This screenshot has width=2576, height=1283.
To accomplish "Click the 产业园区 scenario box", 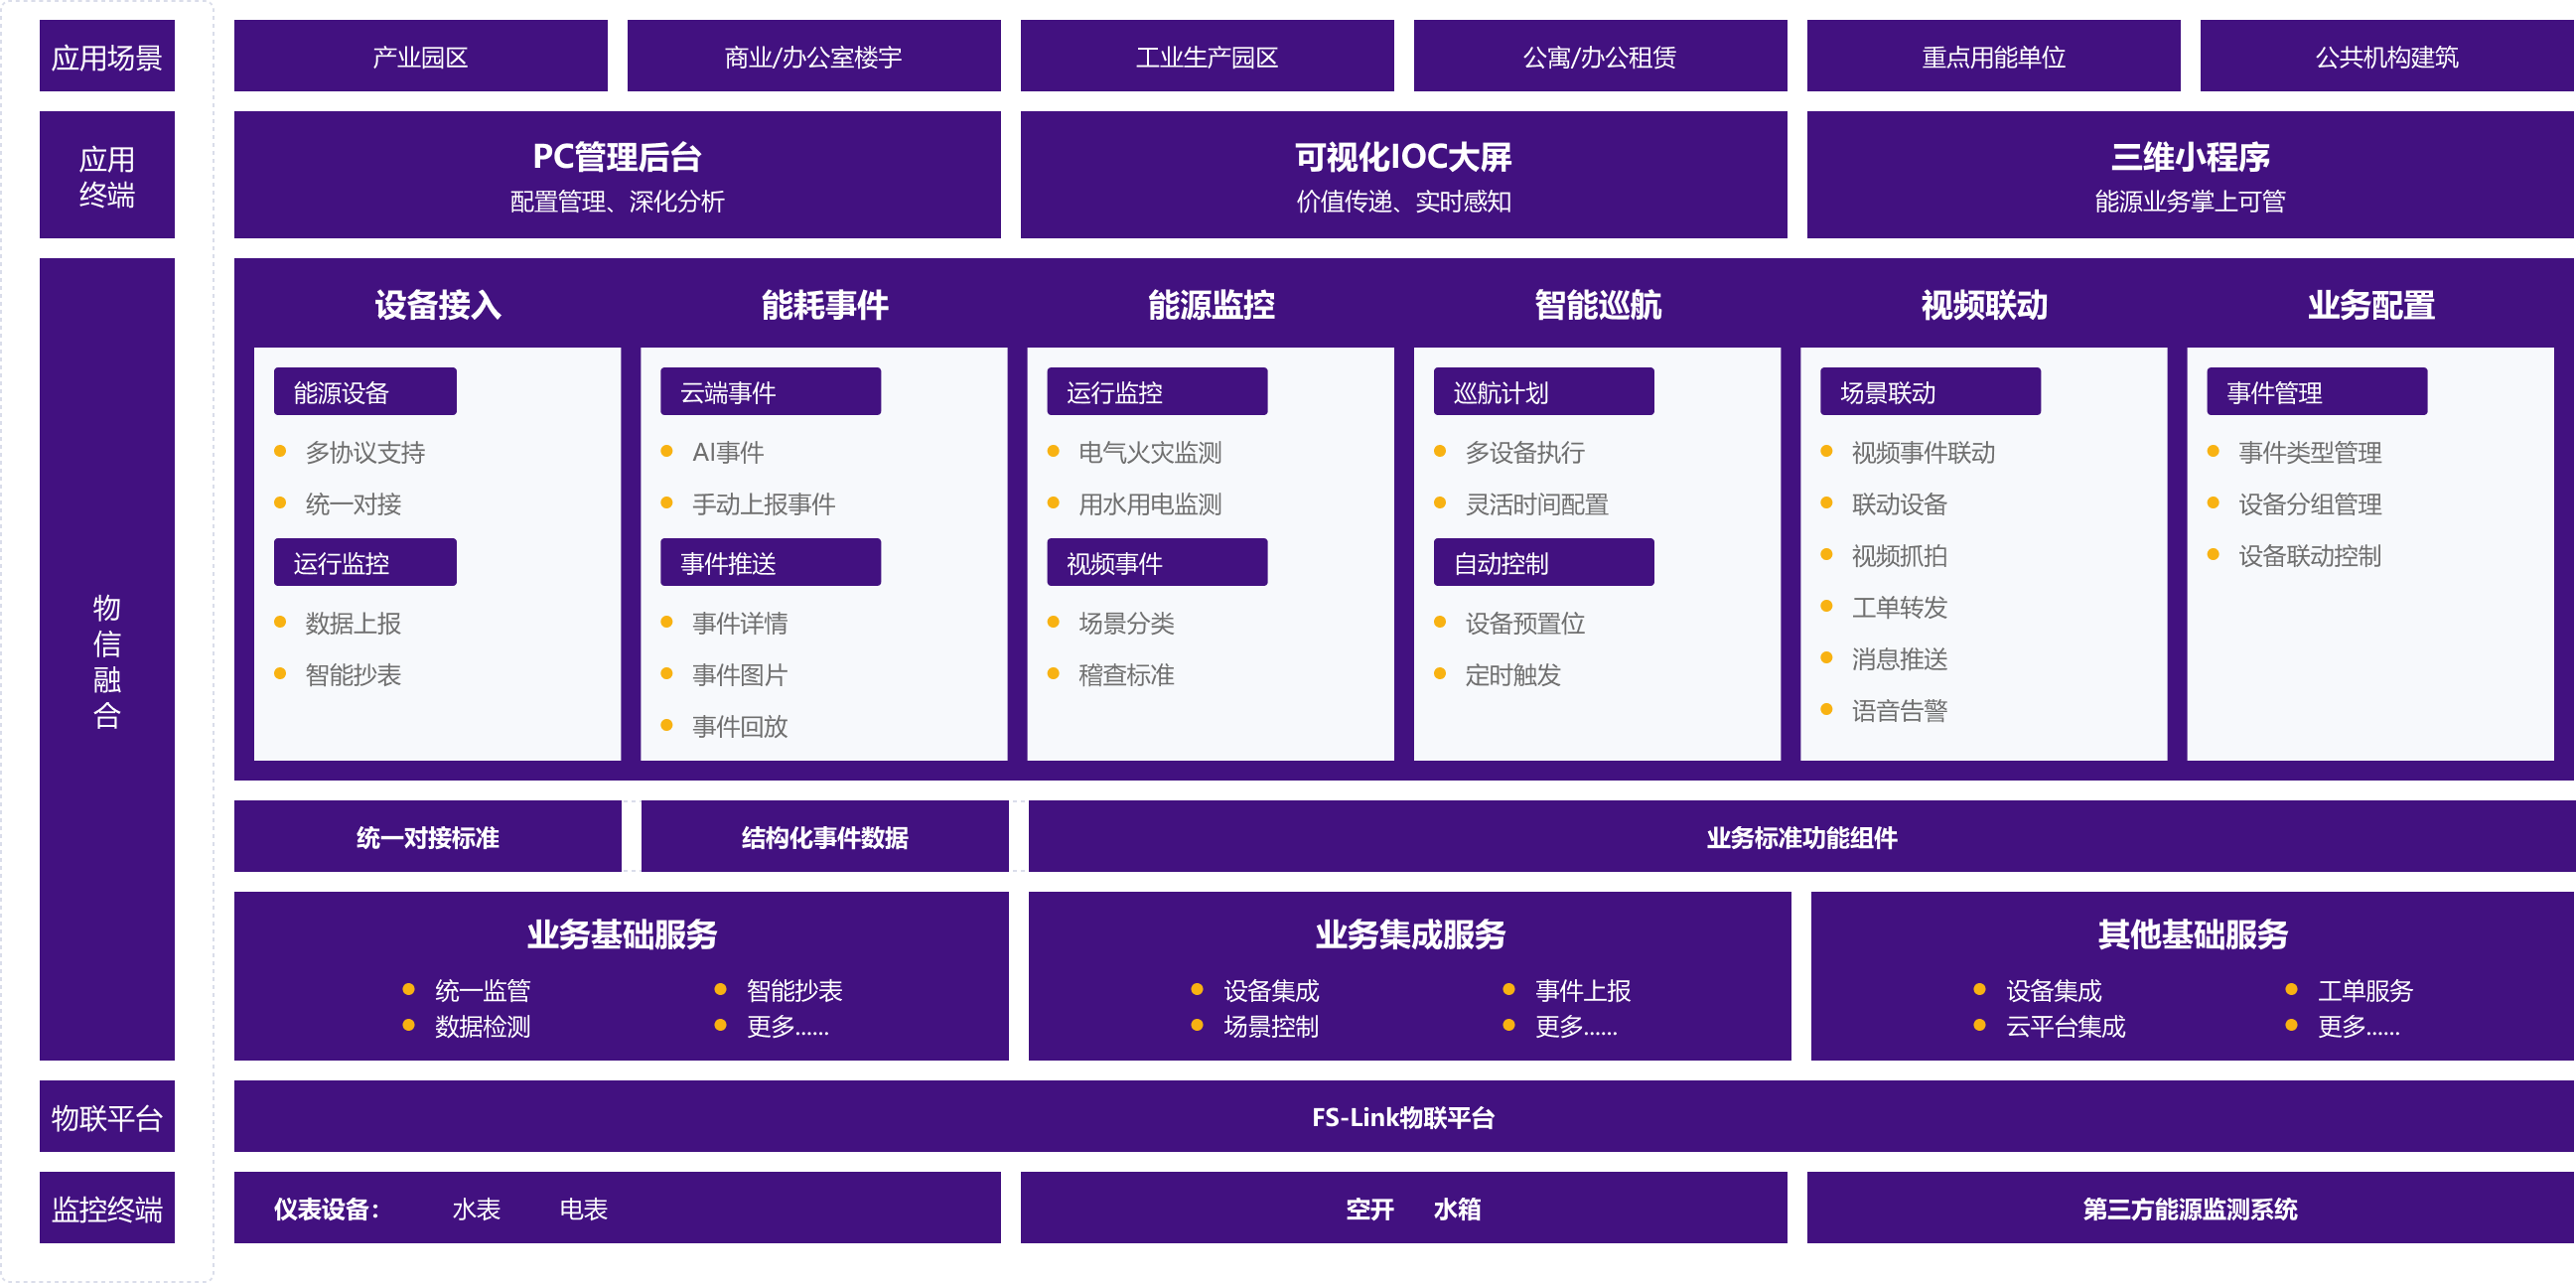I will (x=420, y=56).
